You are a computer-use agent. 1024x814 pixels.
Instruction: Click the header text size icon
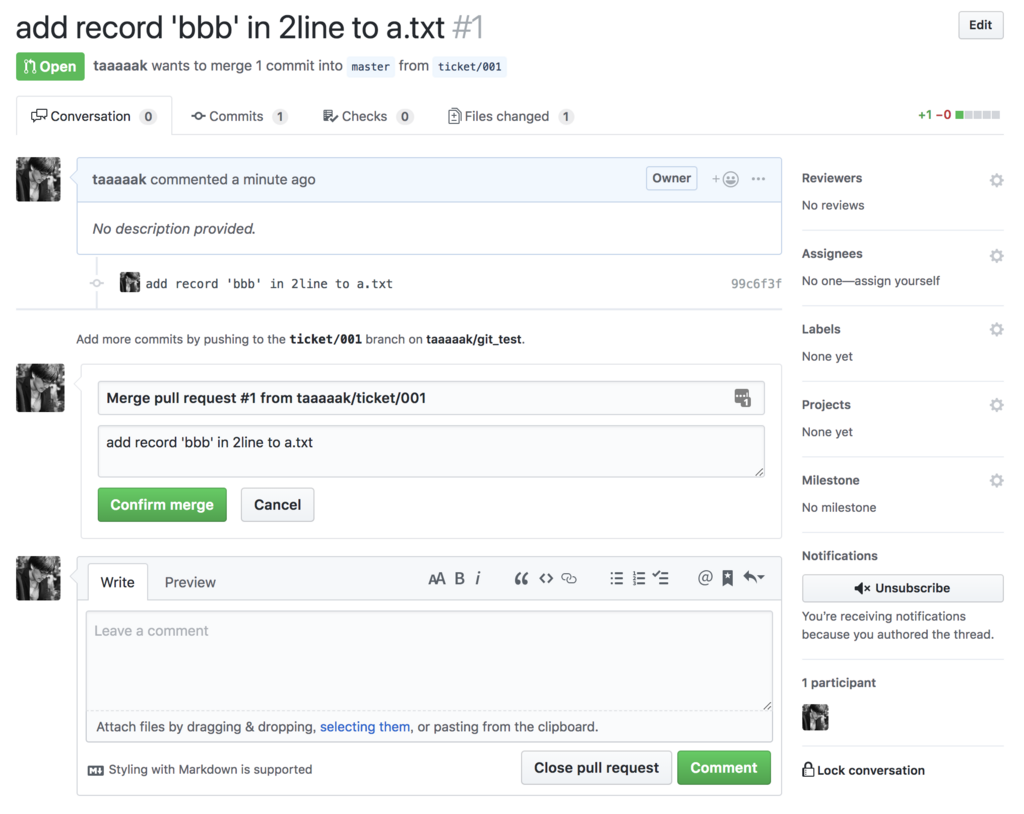[436, 579]
